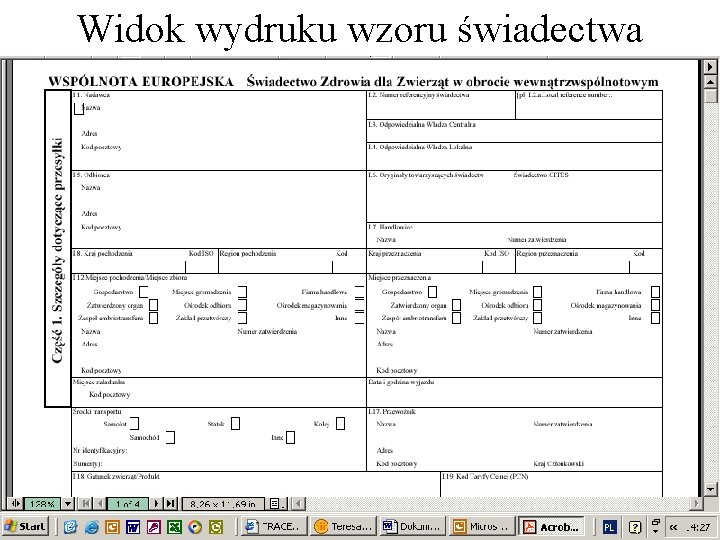Click the help question mark tray icon
The image size is (720, 540).
pos(635,527)
